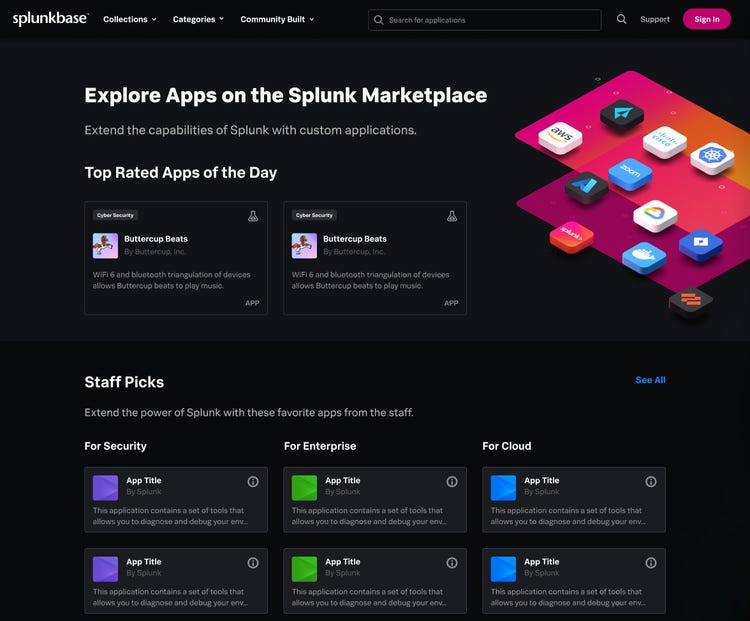Click the Google Cloud tile in hero graphic
The image size is (750, 621).
(656, 214)
